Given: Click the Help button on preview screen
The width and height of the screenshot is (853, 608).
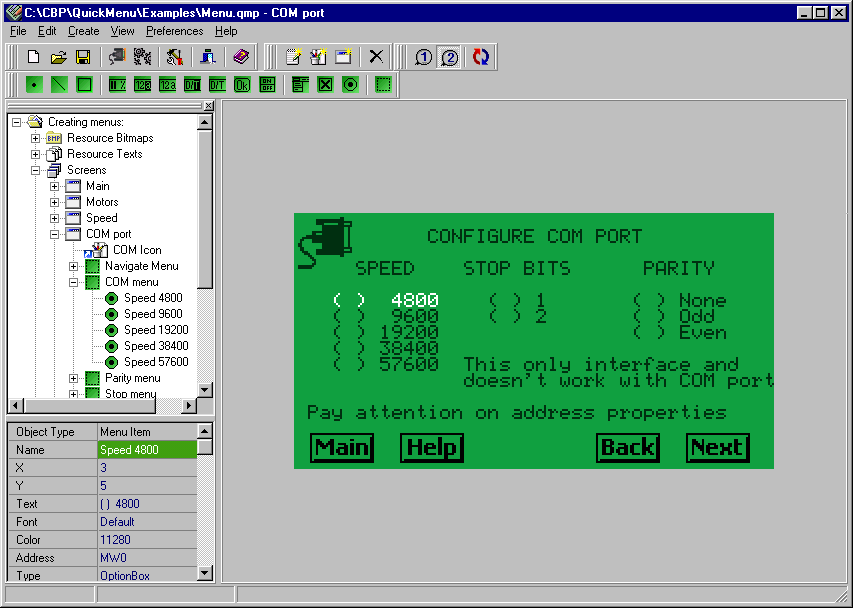Looking at the screenshot, I should (x=432, y=447).
